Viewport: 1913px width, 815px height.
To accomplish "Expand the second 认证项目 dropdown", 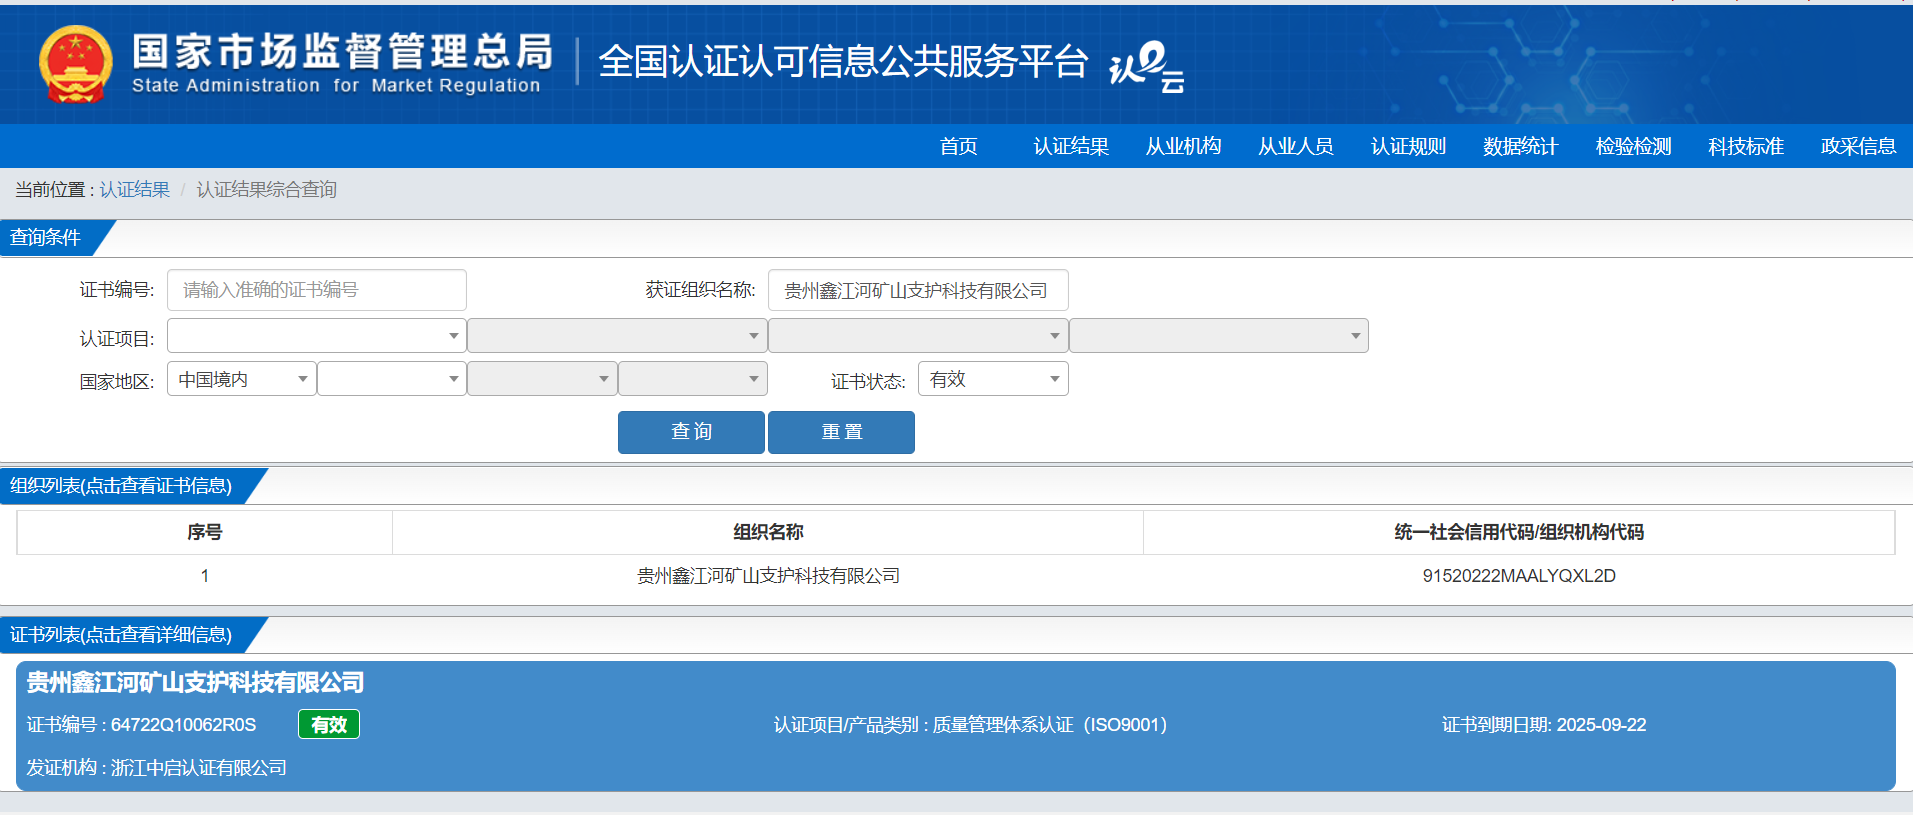I will click(x=617, y=336).
